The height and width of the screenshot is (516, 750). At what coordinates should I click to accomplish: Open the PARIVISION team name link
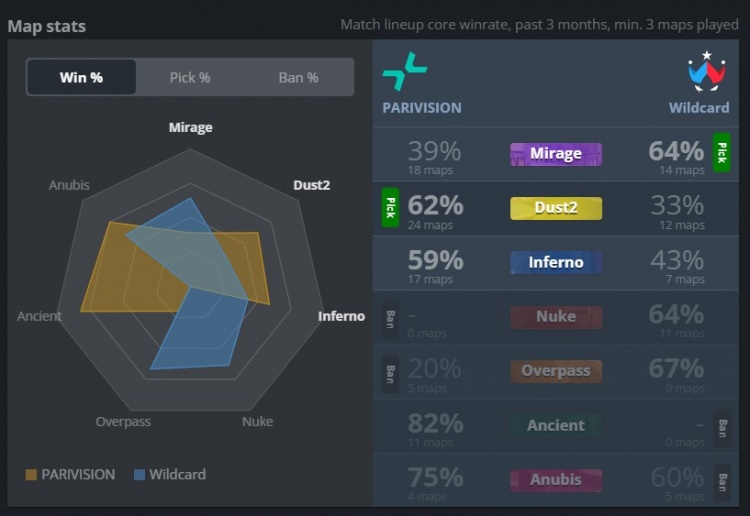(422, 107)
